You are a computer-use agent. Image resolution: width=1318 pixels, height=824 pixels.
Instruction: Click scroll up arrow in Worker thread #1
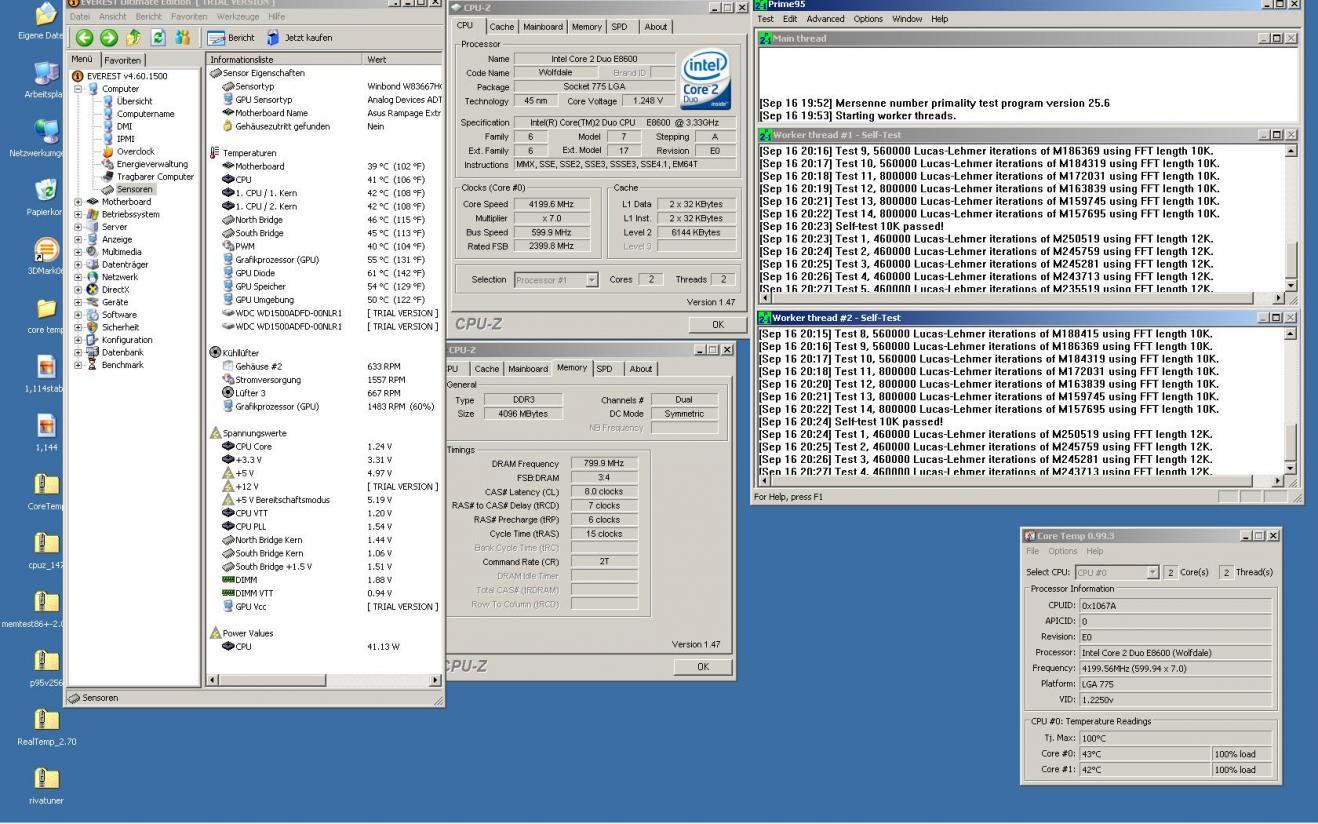[x=1290, y=150]
